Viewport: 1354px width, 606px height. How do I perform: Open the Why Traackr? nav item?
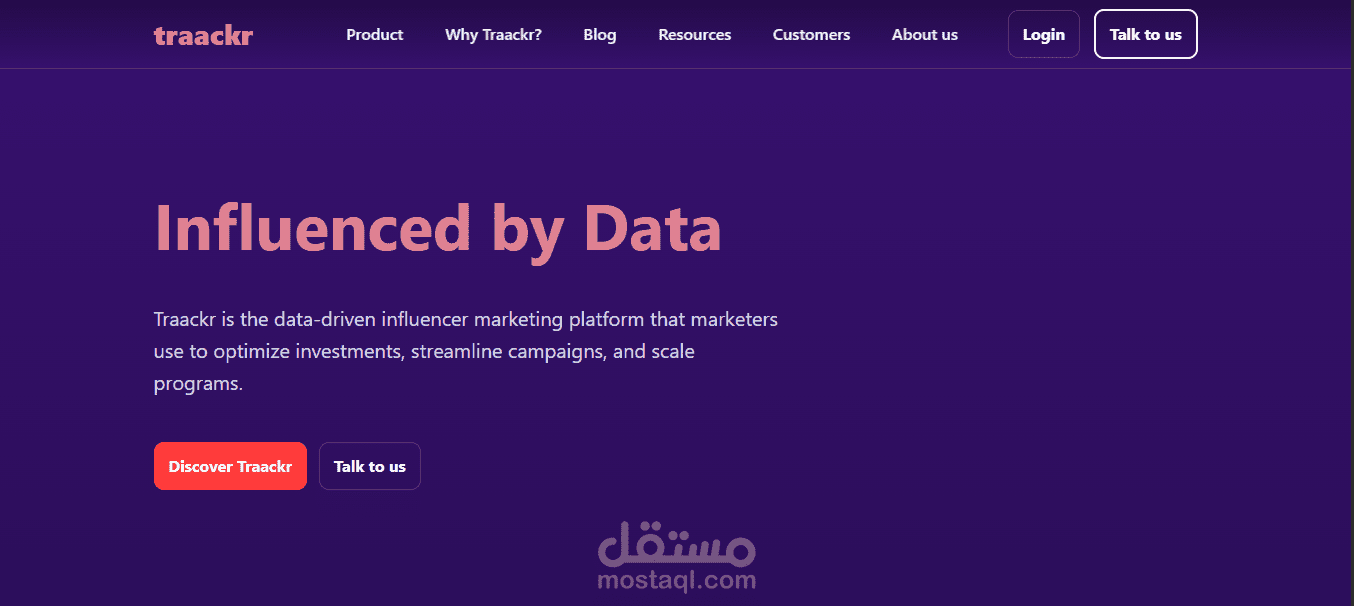493,35
